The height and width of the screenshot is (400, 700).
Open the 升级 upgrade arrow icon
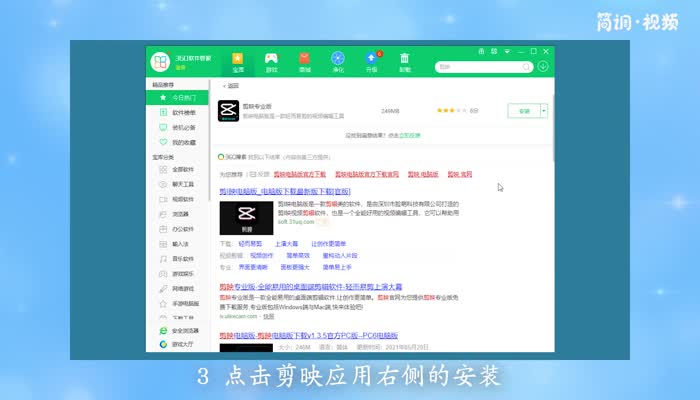click(x=372, y=61)
